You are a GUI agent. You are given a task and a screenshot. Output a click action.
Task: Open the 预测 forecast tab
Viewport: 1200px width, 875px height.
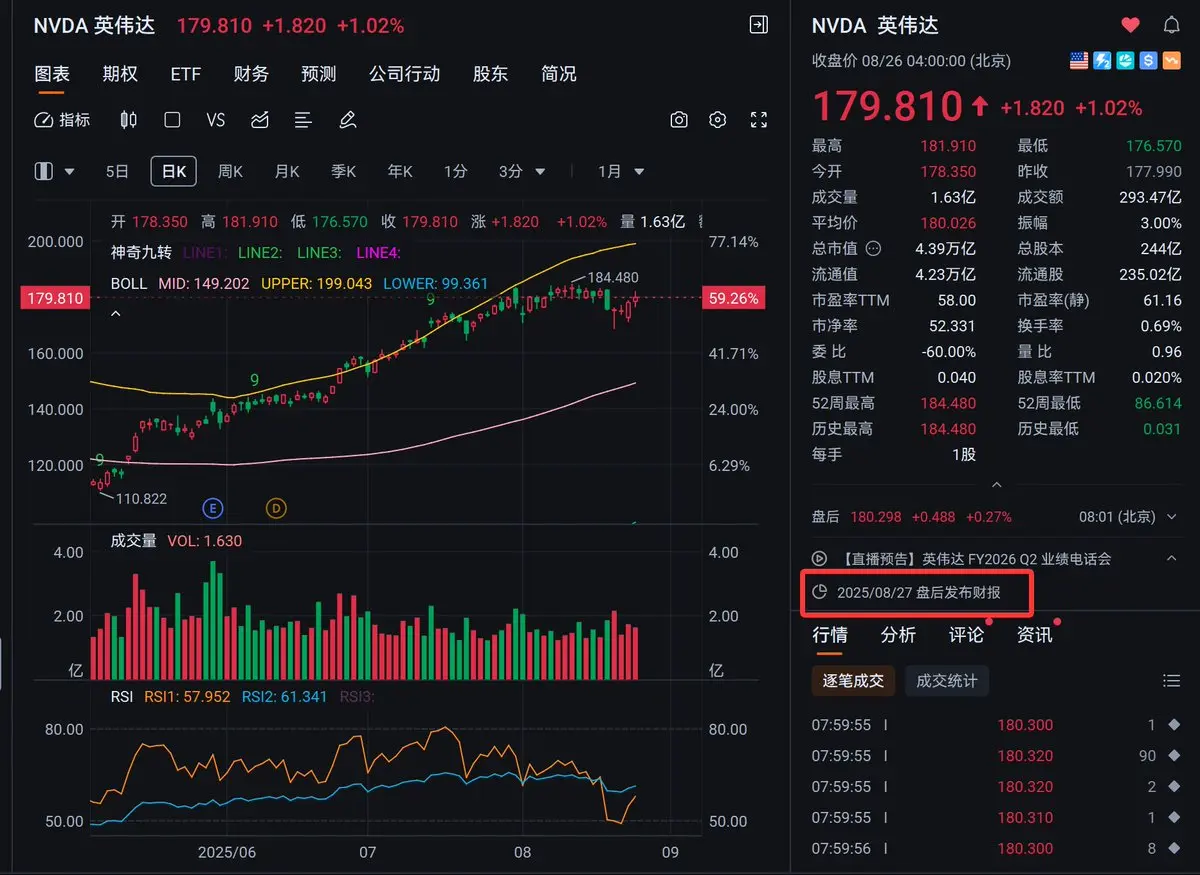(x=319, y=74)
